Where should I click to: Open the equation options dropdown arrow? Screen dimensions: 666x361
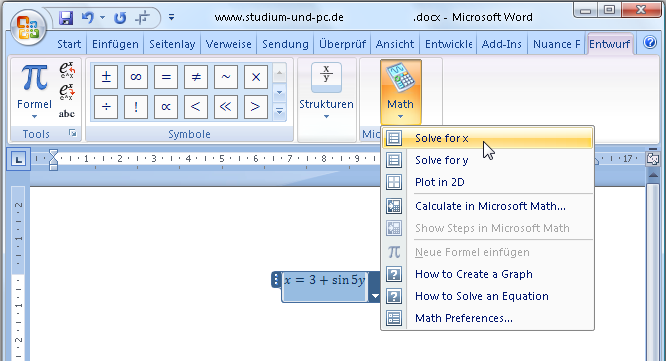375,296
